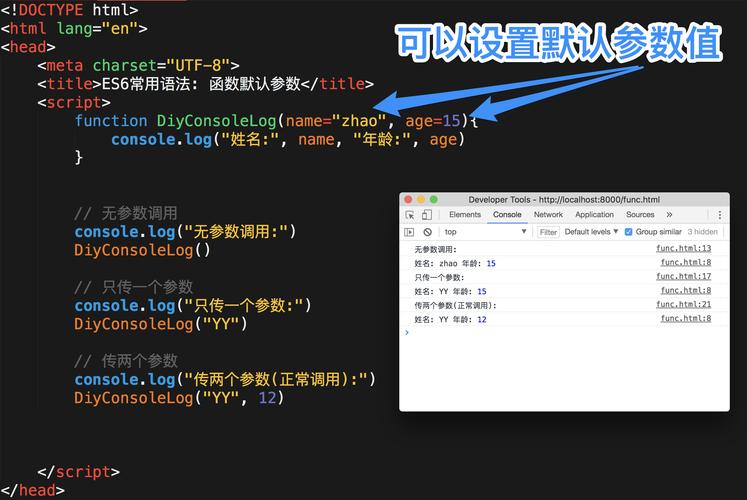Image resolution: width=747 pixels, height=500 pixels.
Task: Open the Network tab
Action: [x=548, y=215]
